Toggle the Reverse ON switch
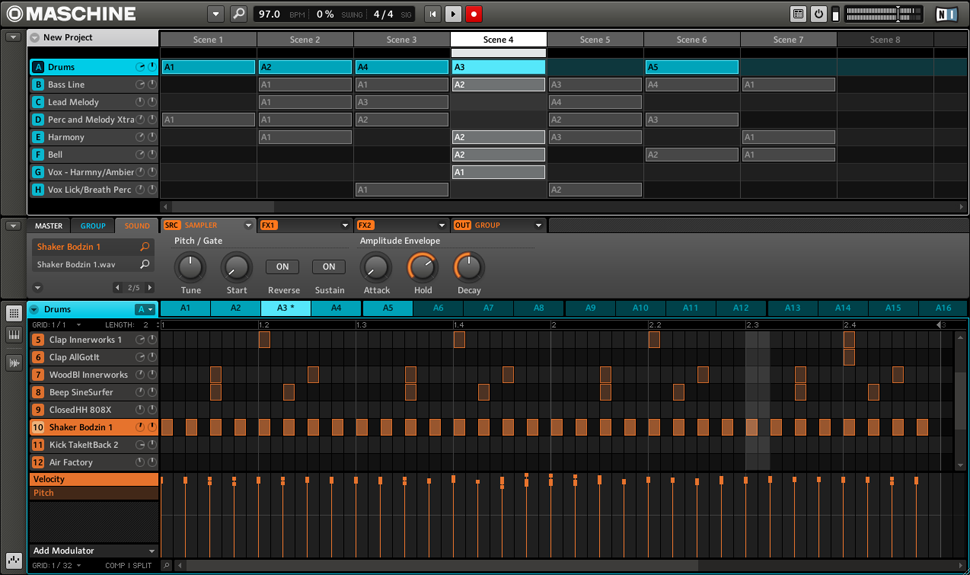Viewport: 970px width, 575px height. click(282, 267)
